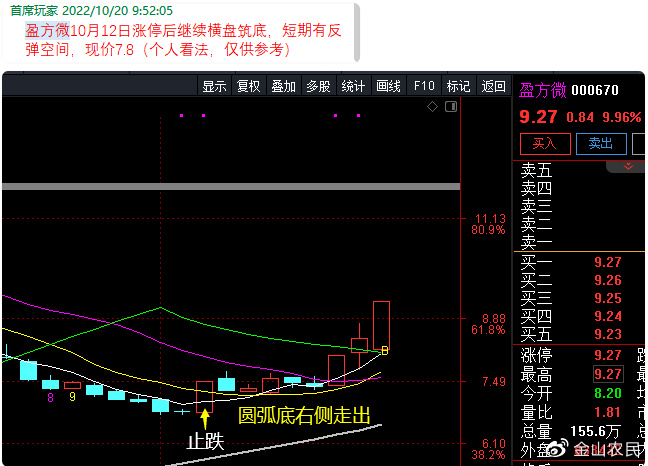Viewport: 648px width, 466px height.
Task: Click the 标记 mark button
Action: pyautogui.click(x=458, y=86)
